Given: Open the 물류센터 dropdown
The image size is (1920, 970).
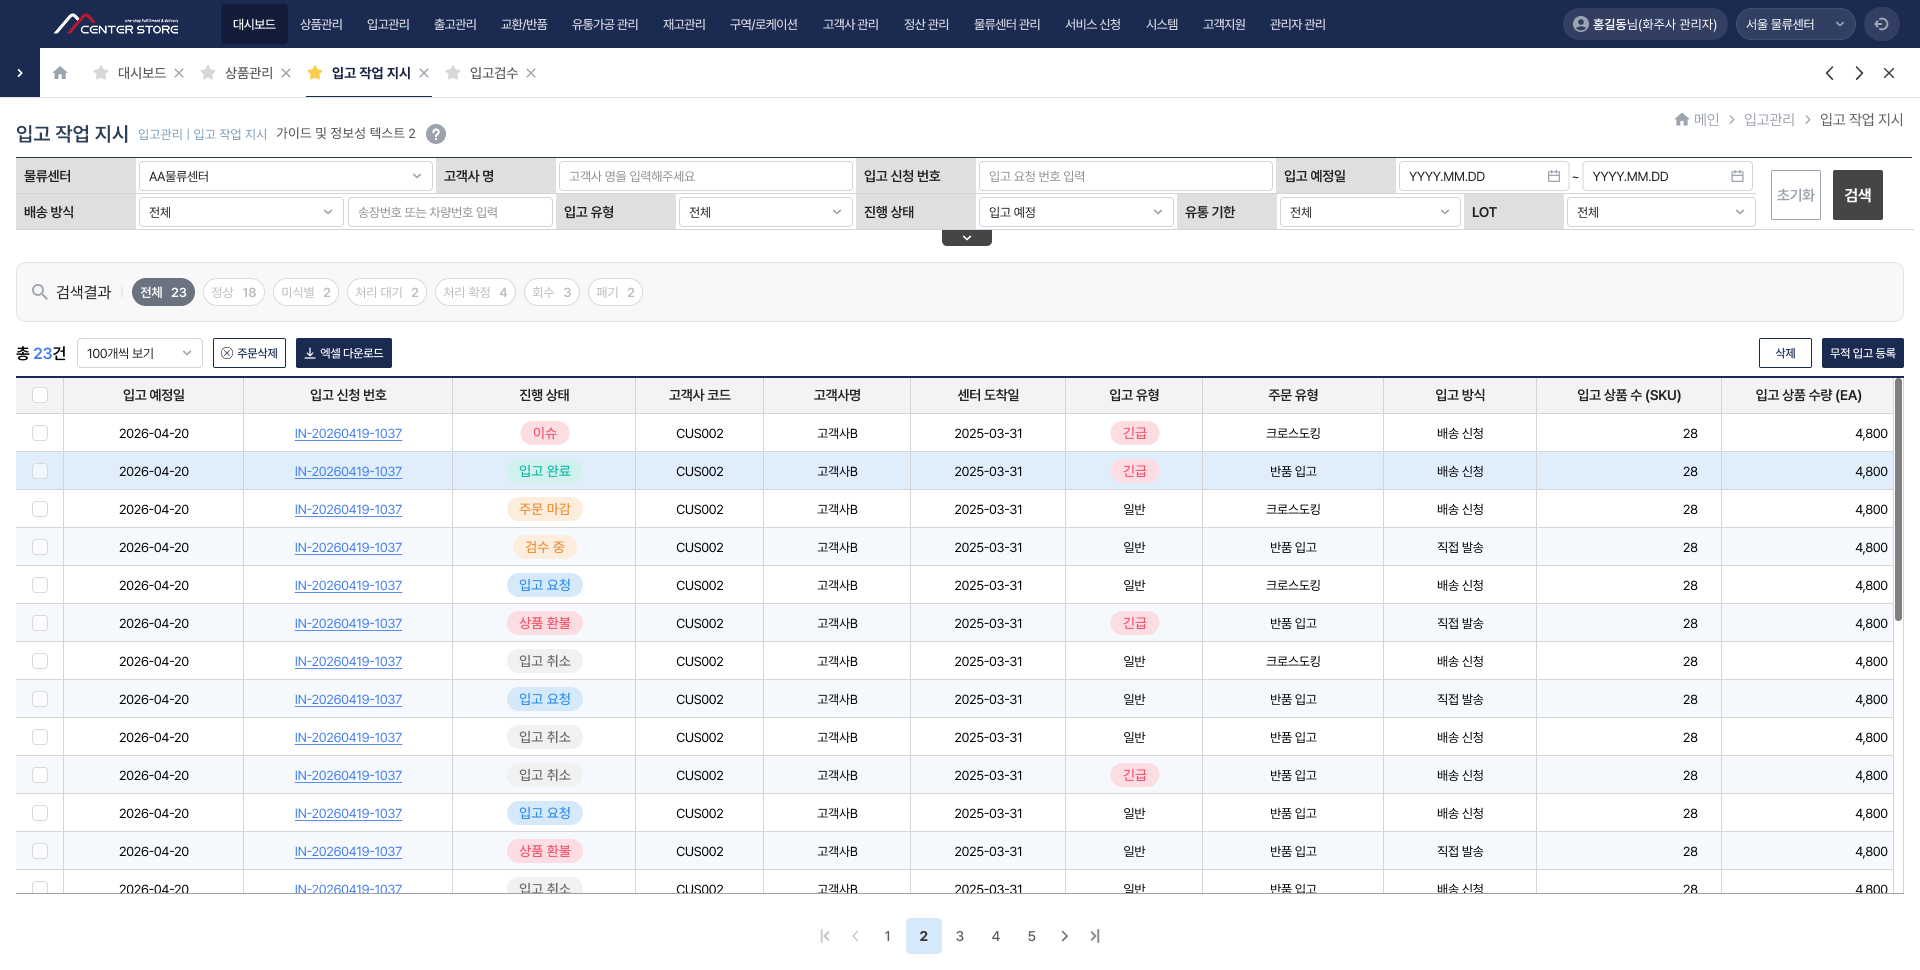Looking at the screenshot, I should (x=285, y=176).
